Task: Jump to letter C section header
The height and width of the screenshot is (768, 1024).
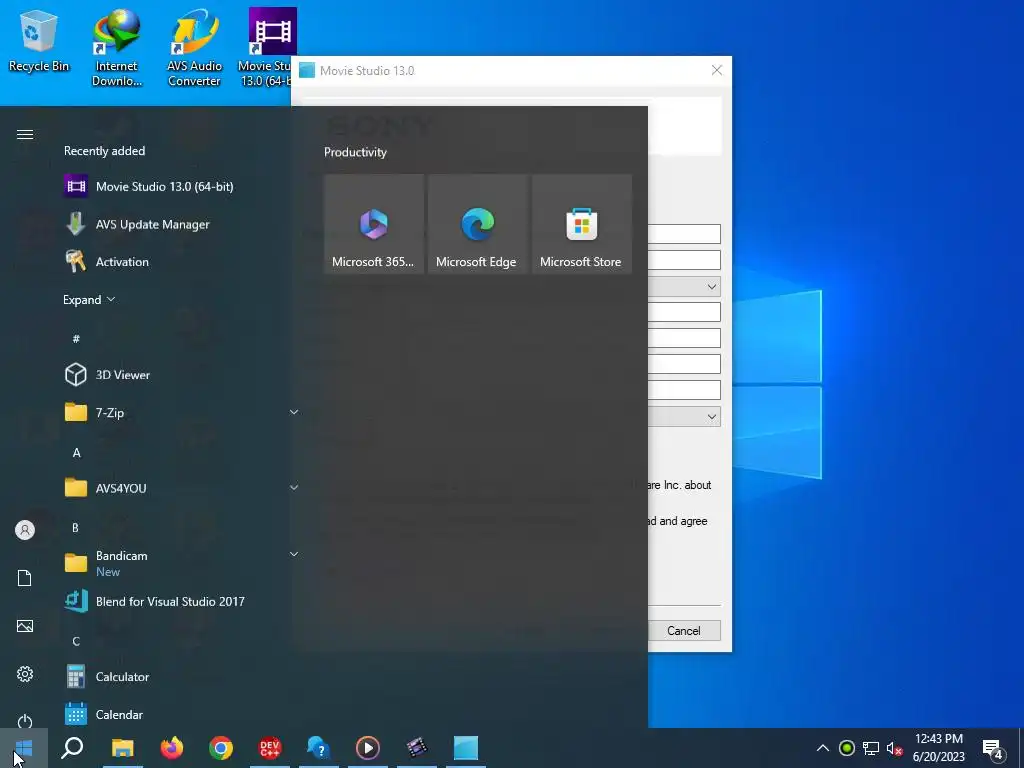Action: [76, 641]
